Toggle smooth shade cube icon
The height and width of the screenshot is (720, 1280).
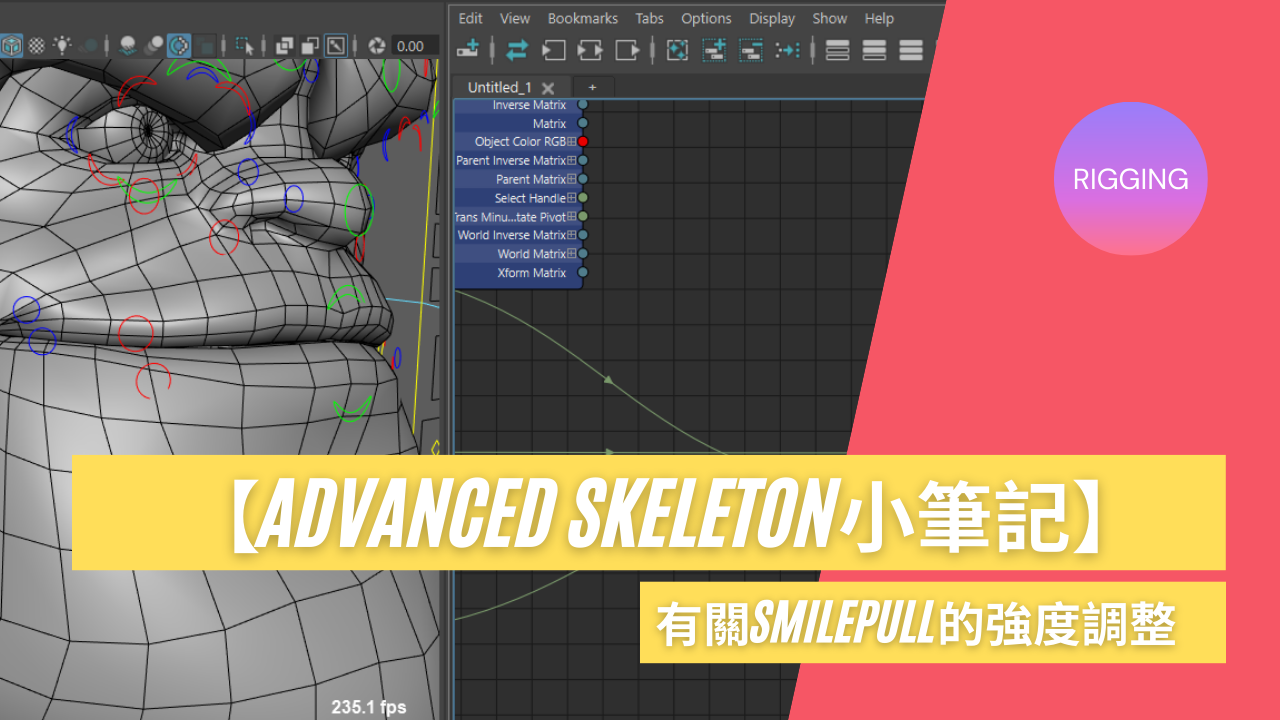[x=11, y=45]
